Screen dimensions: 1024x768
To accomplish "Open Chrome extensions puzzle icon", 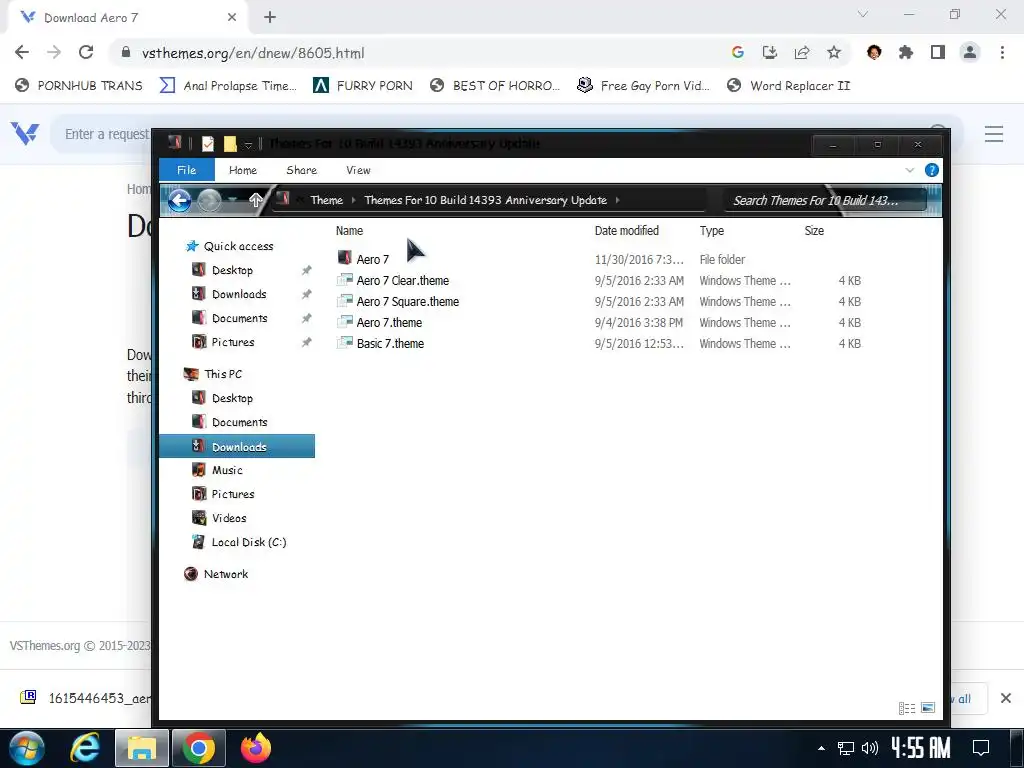I will (x=905, y=52).
